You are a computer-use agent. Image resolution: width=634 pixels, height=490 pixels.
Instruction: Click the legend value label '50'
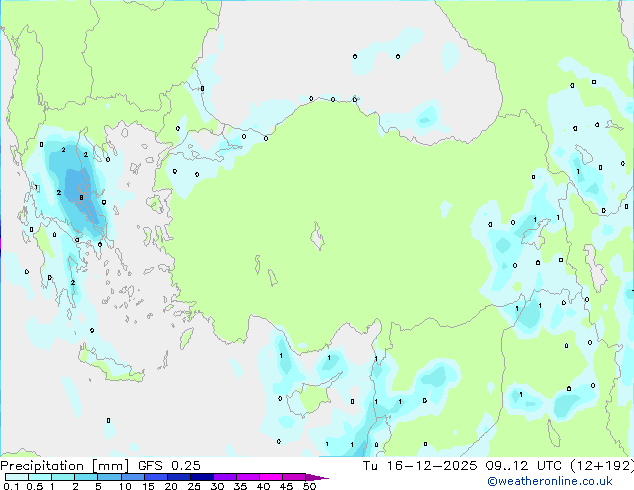[309, 486]
